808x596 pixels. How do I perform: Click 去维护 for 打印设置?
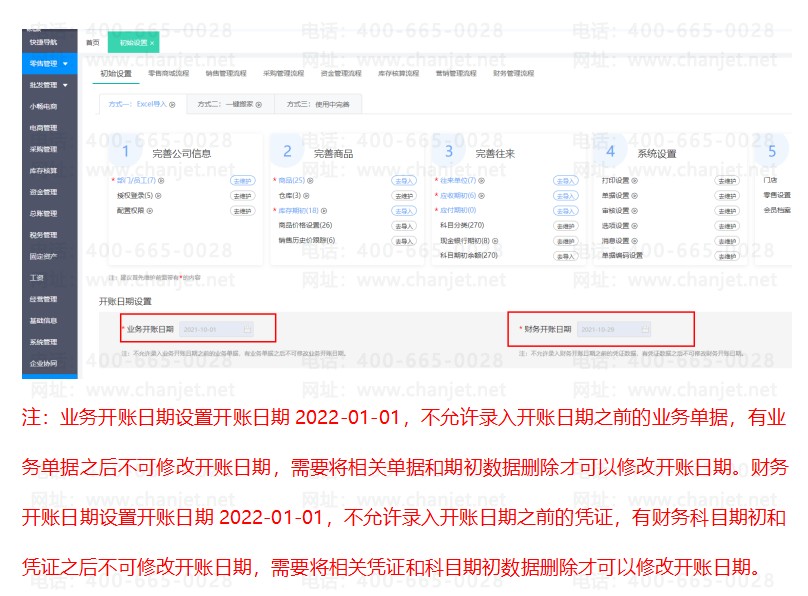pyautogui.click(x=727, y=181)
